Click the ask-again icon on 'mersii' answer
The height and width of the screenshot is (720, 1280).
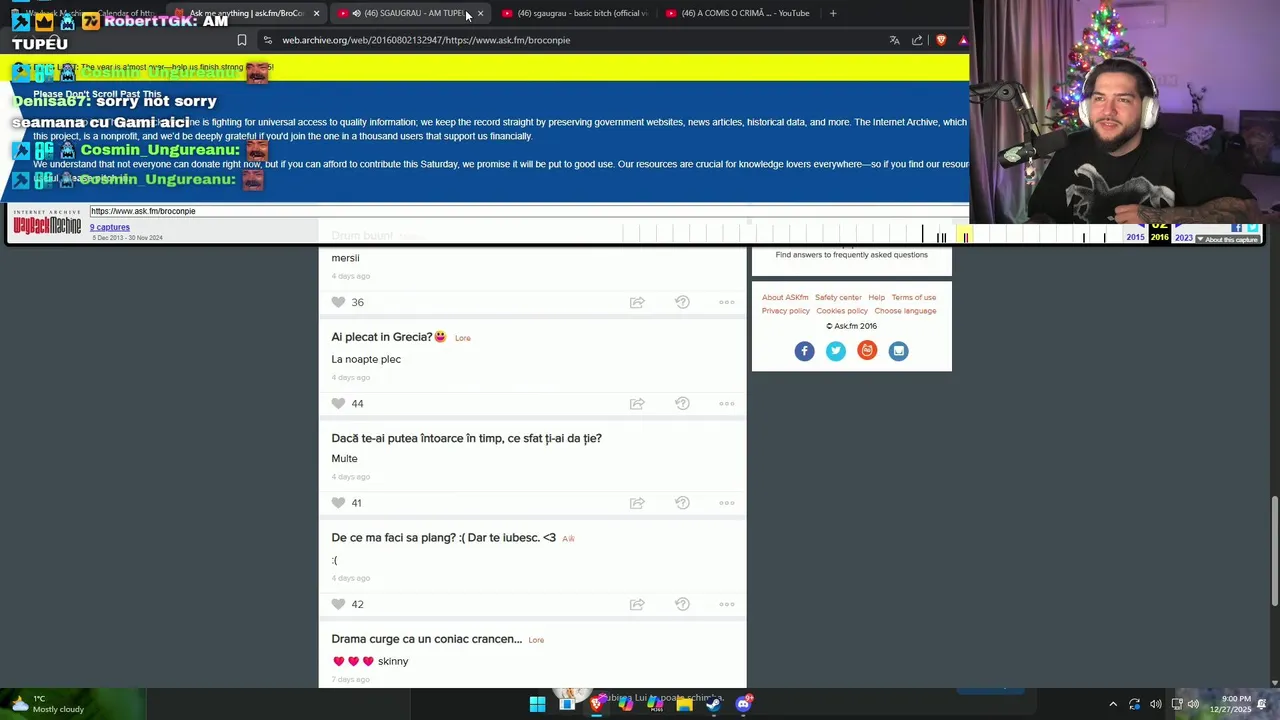coord(682,302)
